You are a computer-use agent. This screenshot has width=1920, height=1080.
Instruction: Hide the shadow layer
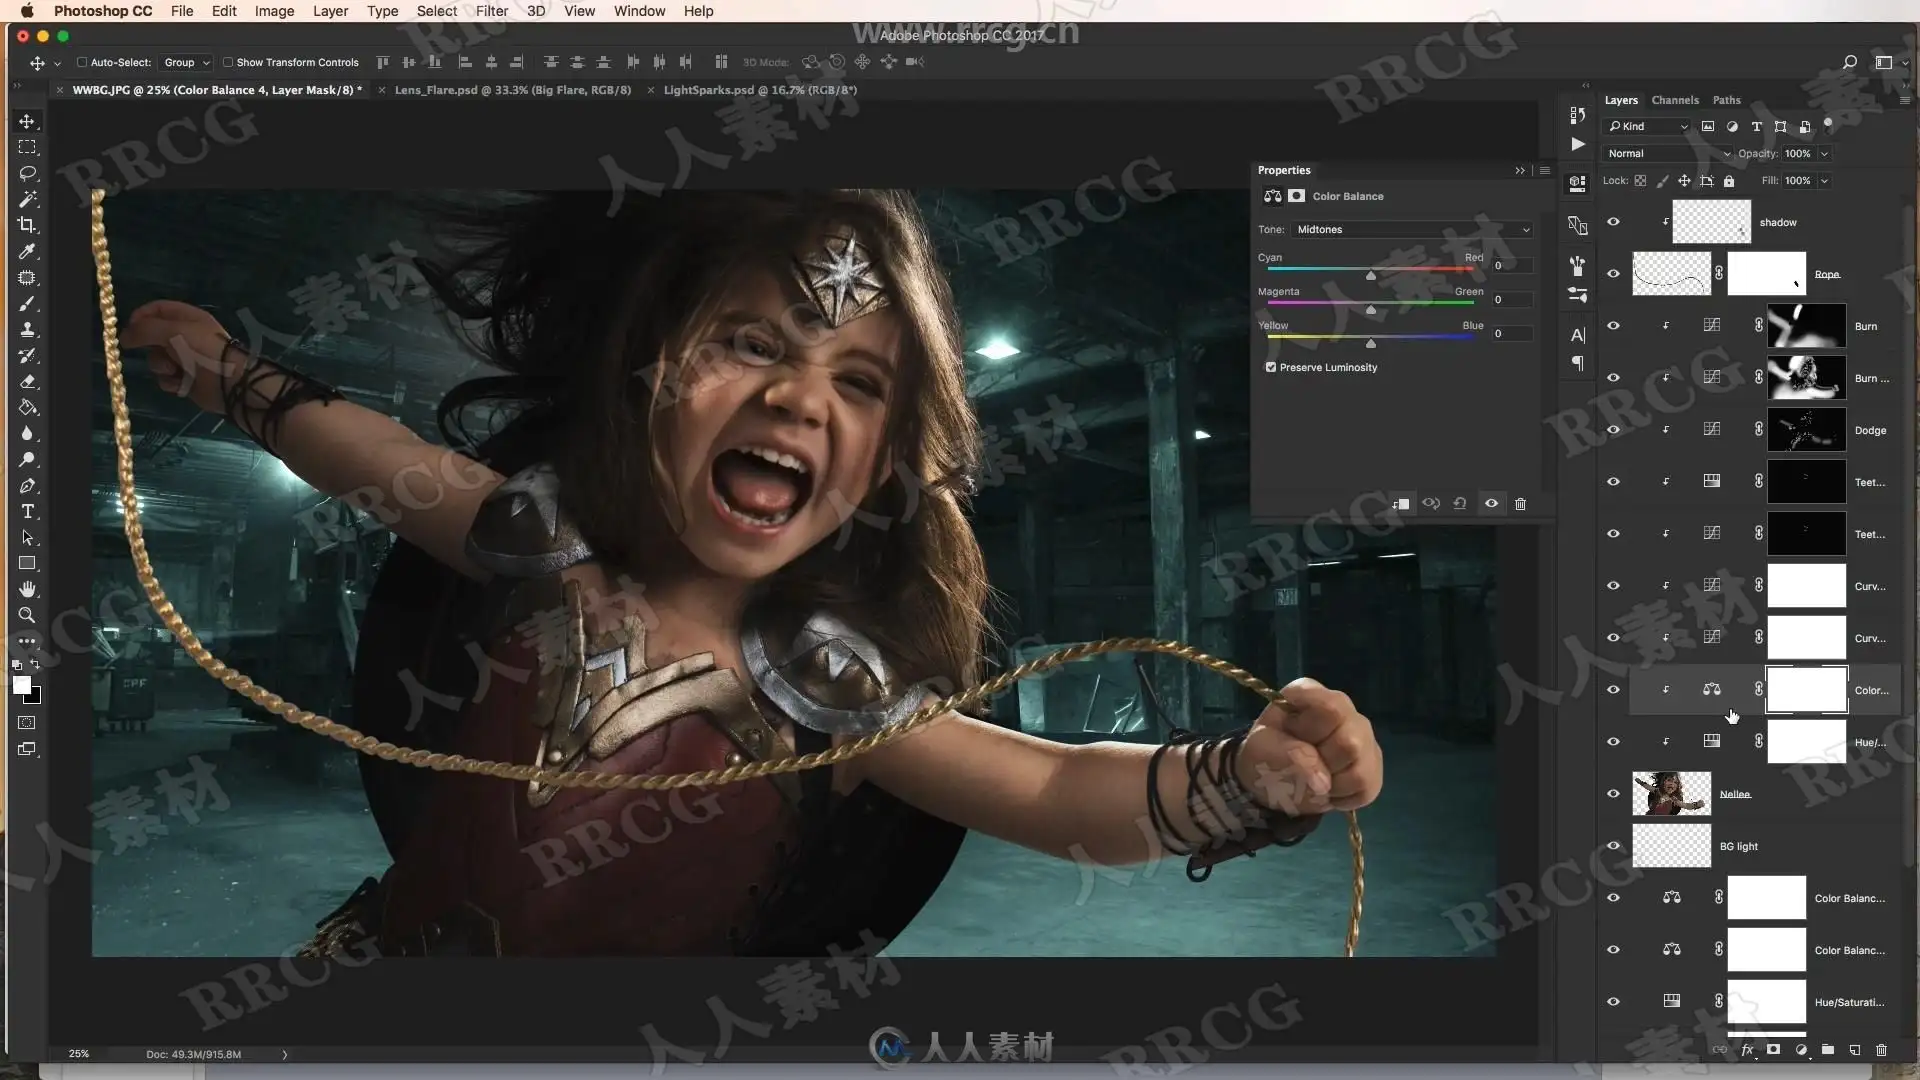1613,222
